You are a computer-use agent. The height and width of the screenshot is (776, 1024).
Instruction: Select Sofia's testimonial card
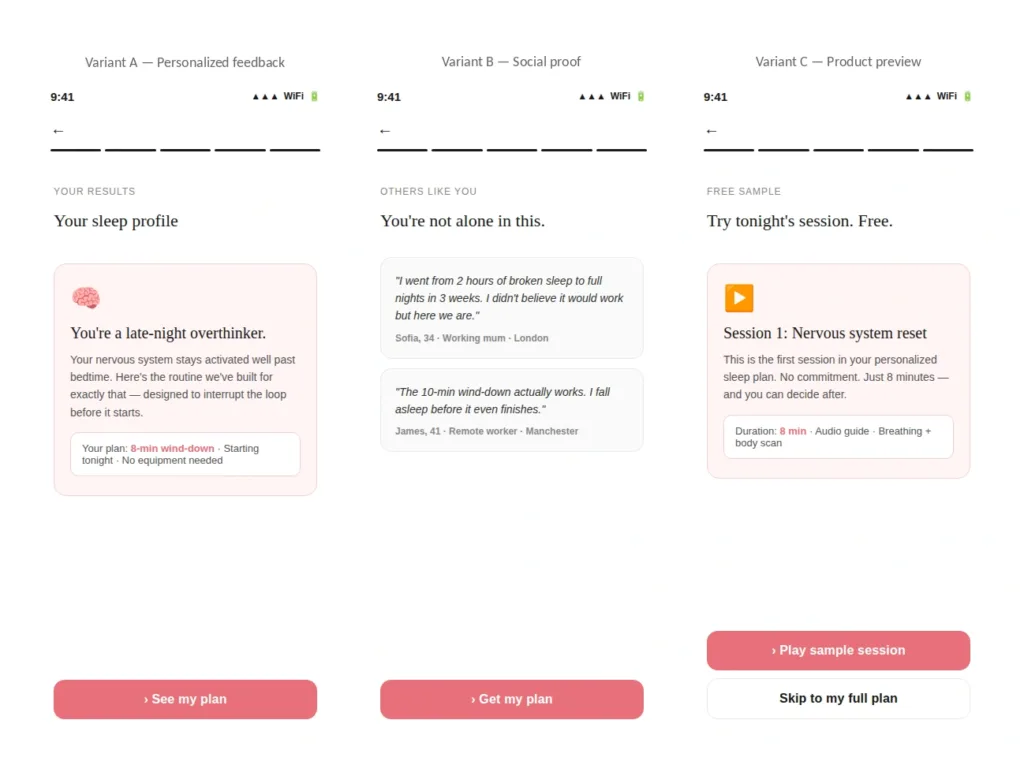pos(511,308)
